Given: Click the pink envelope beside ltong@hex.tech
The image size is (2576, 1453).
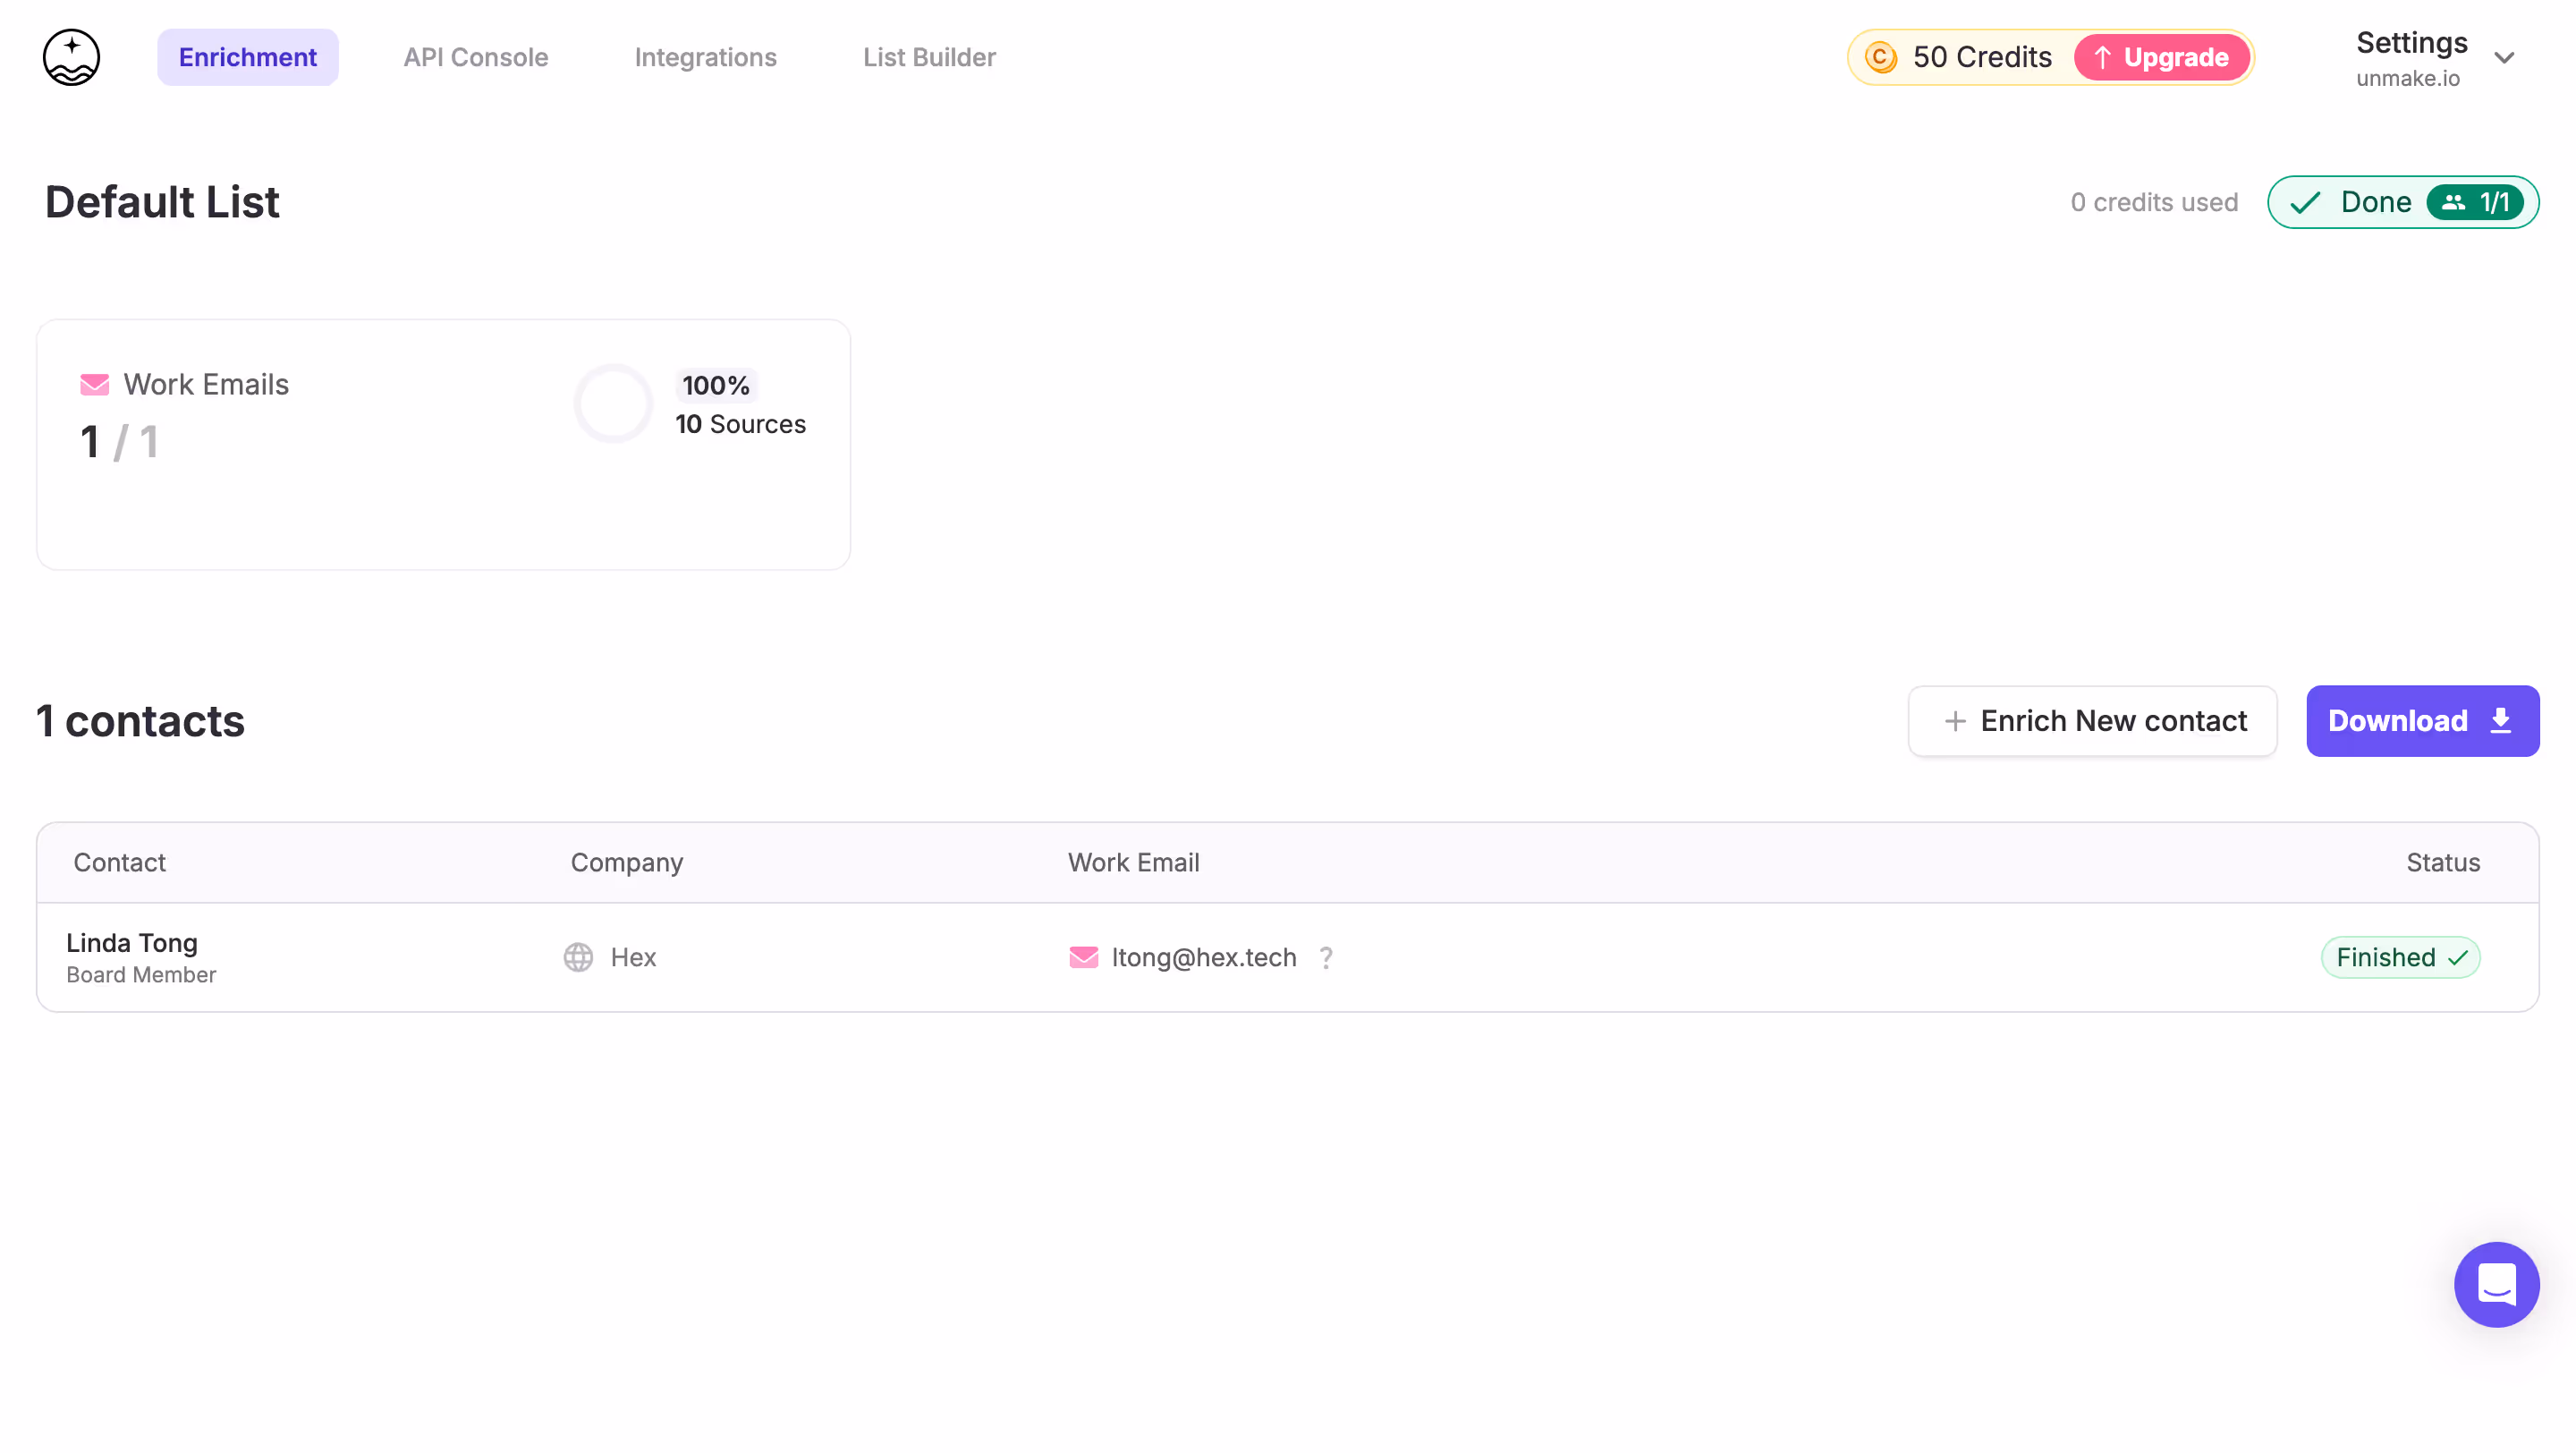Looking at the screenshot, I should 1084,957.
